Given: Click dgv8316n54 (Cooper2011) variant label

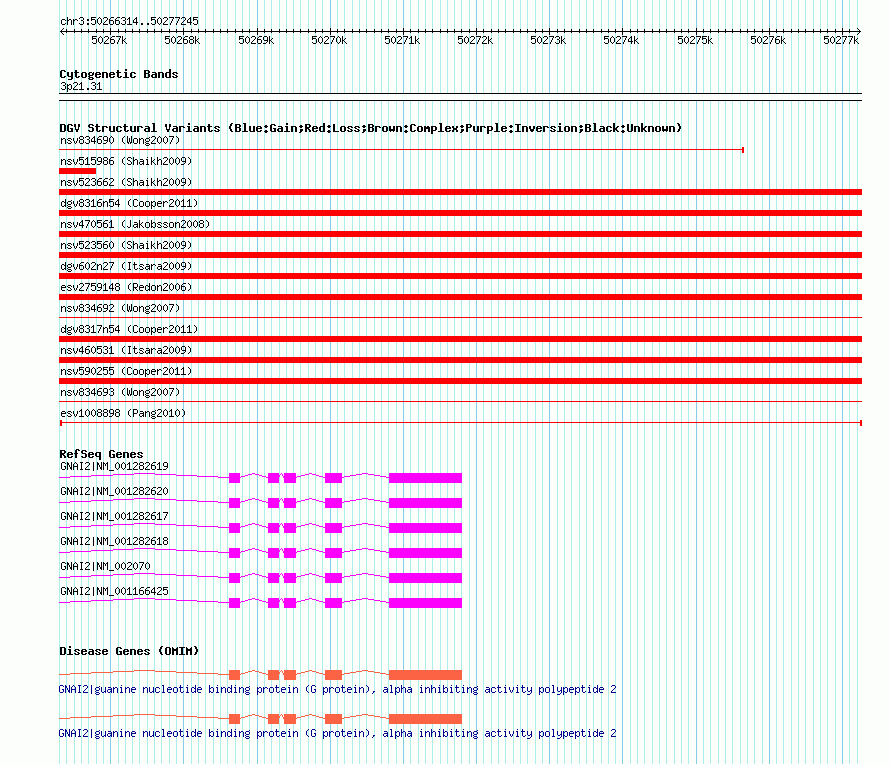Looking at the screenshot, I should [x=129, y=203].
